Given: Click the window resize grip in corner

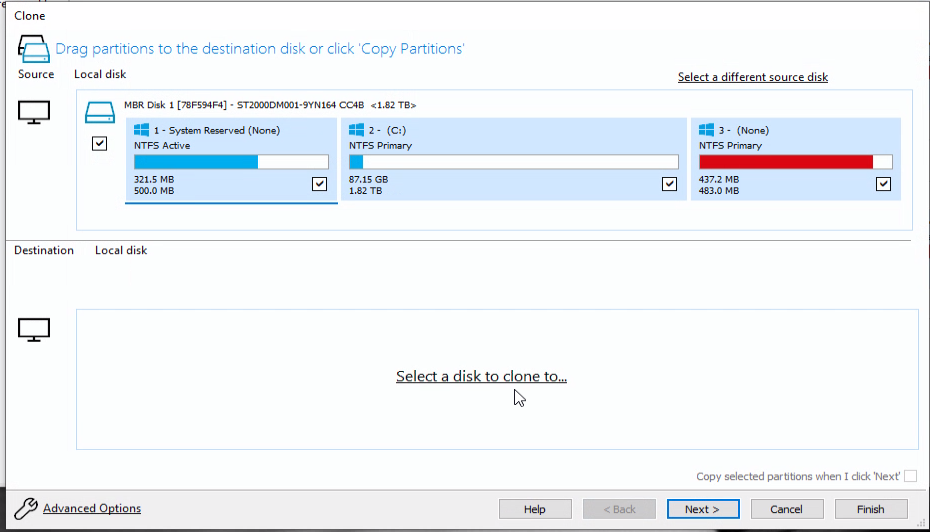Looking at the screenshot, I should (x=921, y=523).
